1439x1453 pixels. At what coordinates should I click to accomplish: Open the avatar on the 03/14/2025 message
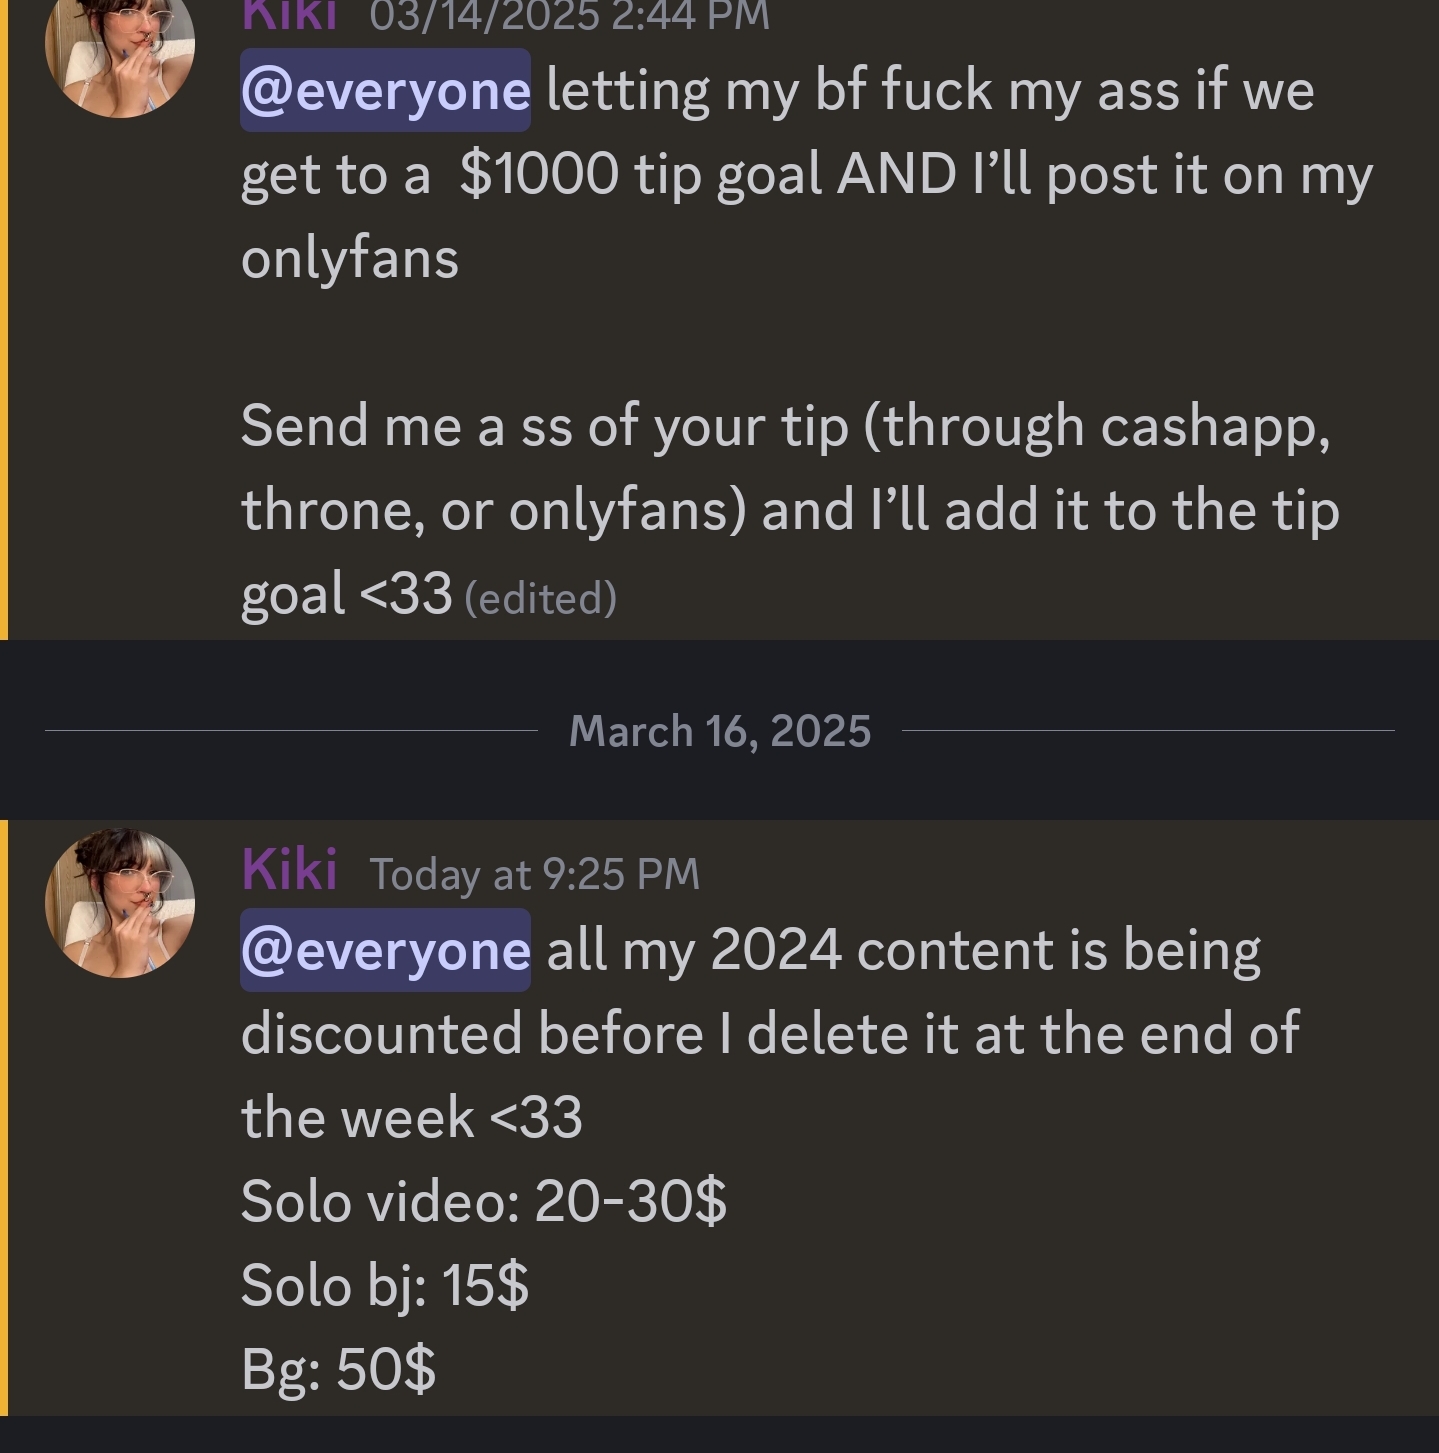pos(120,45)
